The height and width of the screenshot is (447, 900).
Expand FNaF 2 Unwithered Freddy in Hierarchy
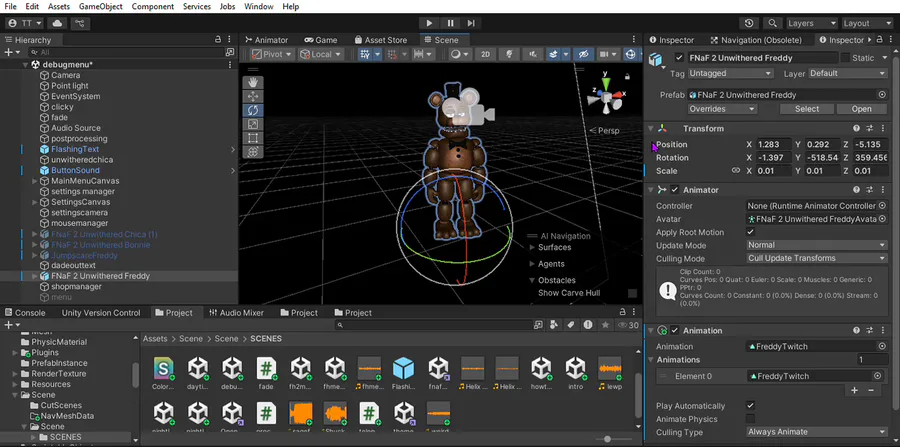coord(35,276)
